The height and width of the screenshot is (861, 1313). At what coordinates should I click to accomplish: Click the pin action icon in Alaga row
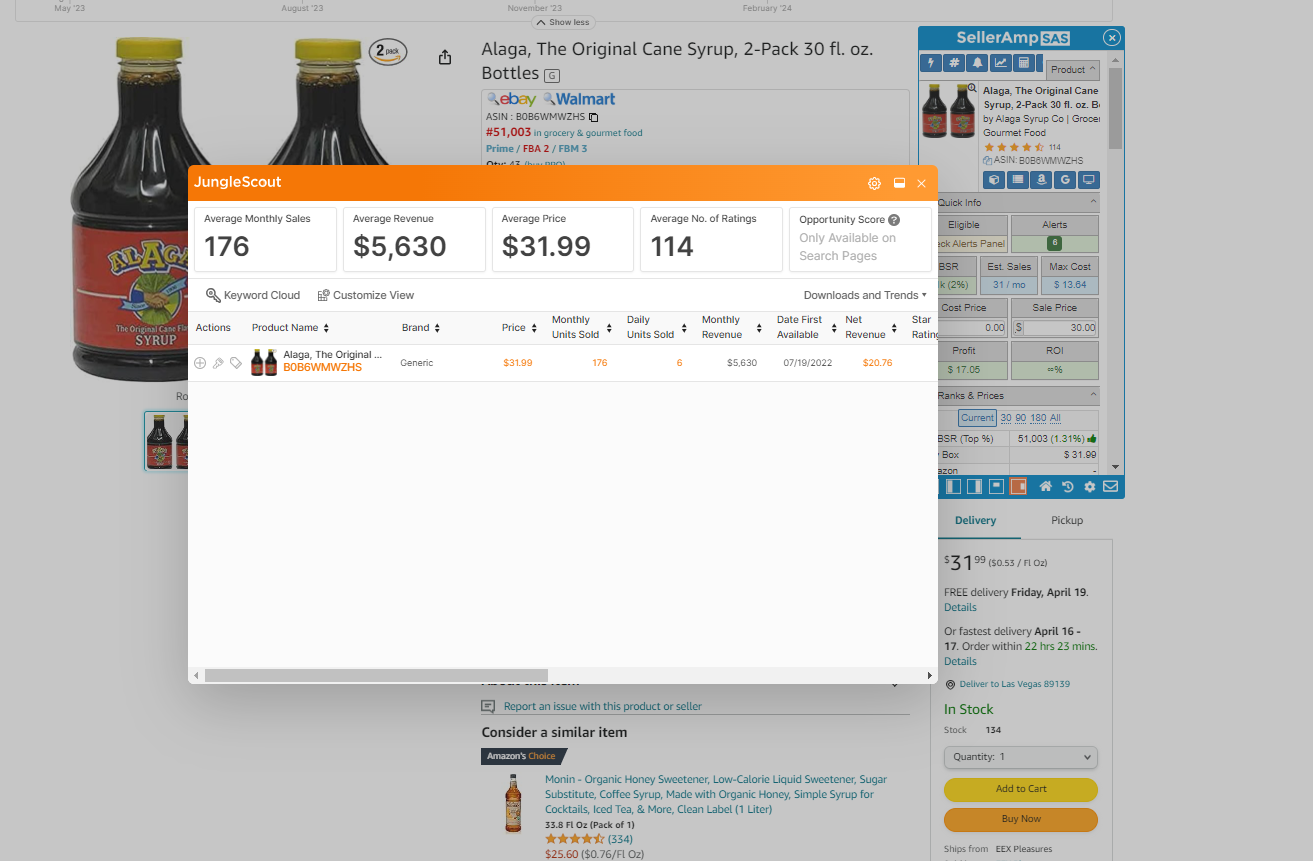(218, 363)
